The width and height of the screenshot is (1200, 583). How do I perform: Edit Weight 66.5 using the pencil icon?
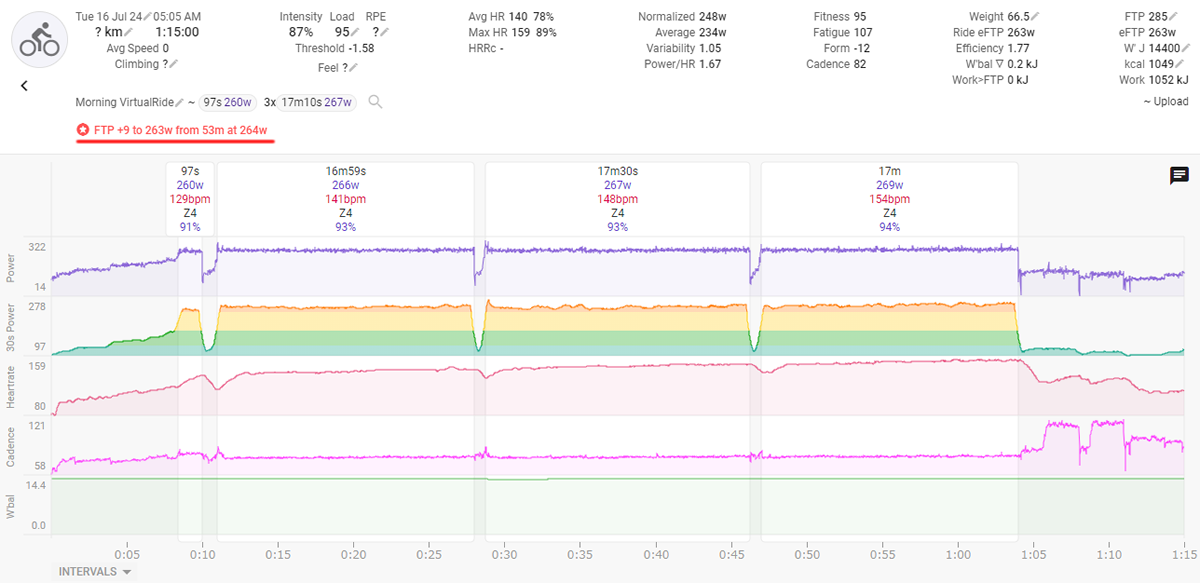1035,17
